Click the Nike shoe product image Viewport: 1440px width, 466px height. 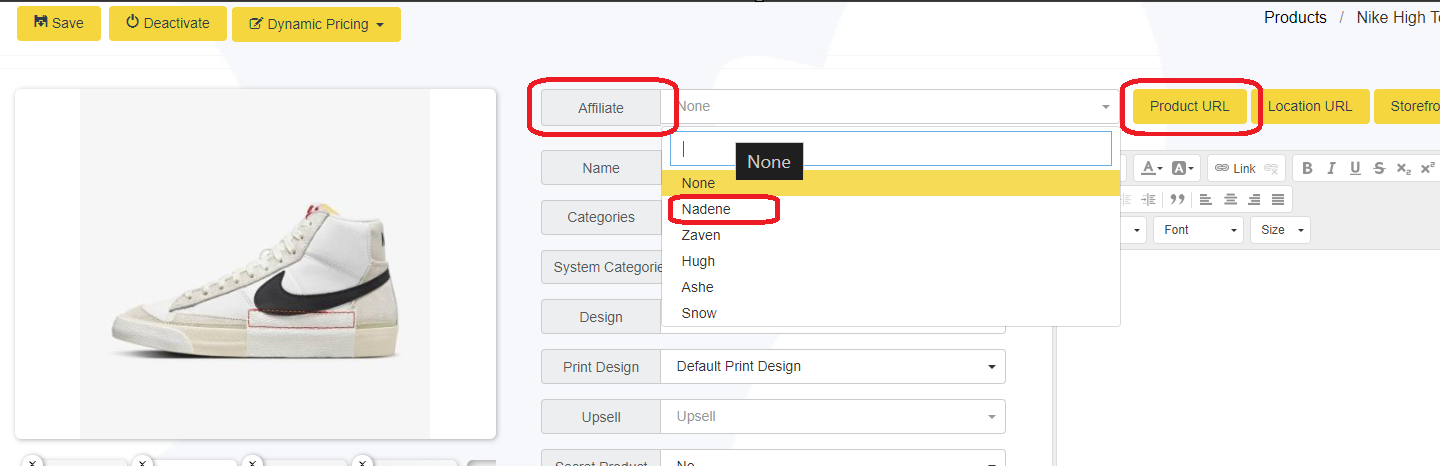point(255,264)
